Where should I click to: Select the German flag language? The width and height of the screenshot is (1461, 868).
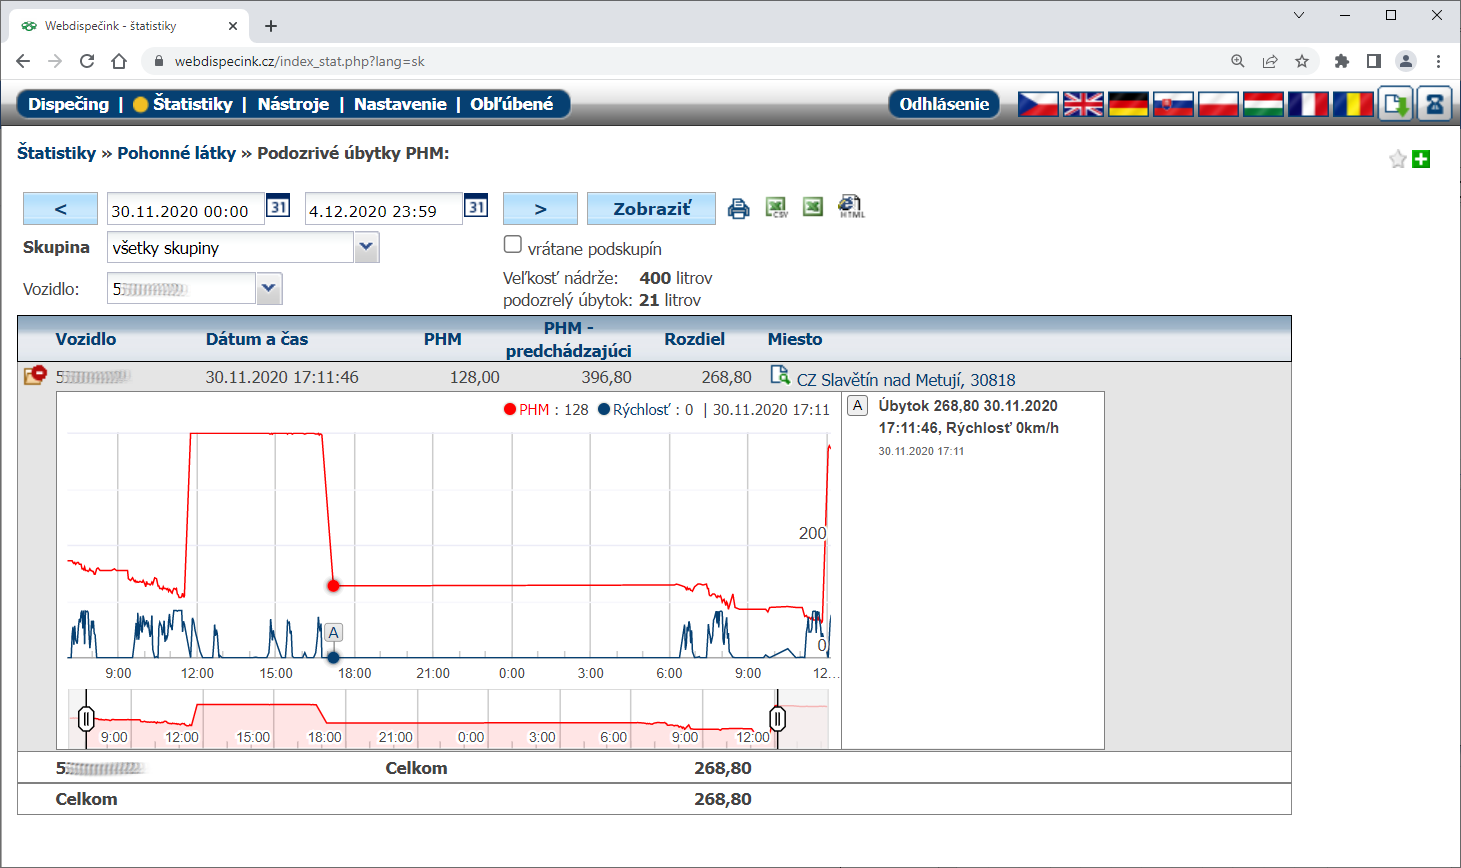[1128, 104]
